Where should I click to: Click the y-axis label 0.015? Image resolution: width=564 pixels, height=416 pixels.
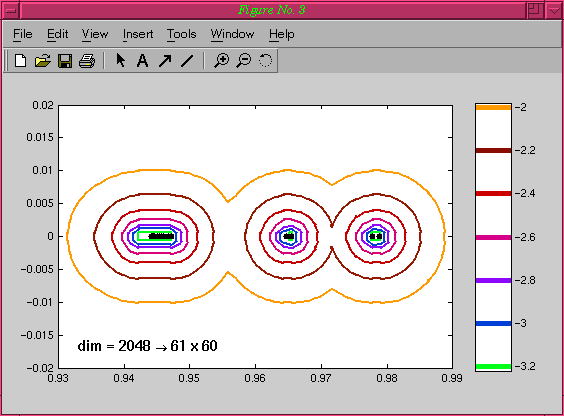tap(40, 137)
